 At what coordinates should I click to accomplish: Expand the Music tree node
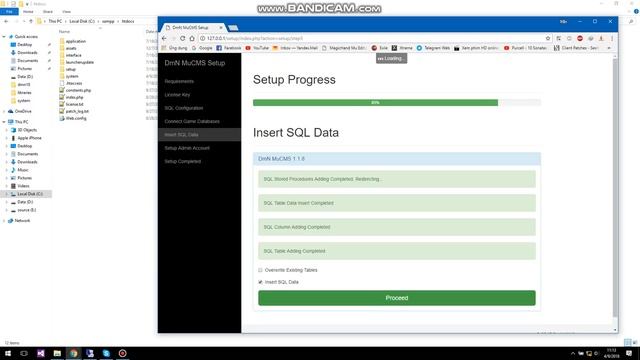pyautogui.click(x=7, y=170)
